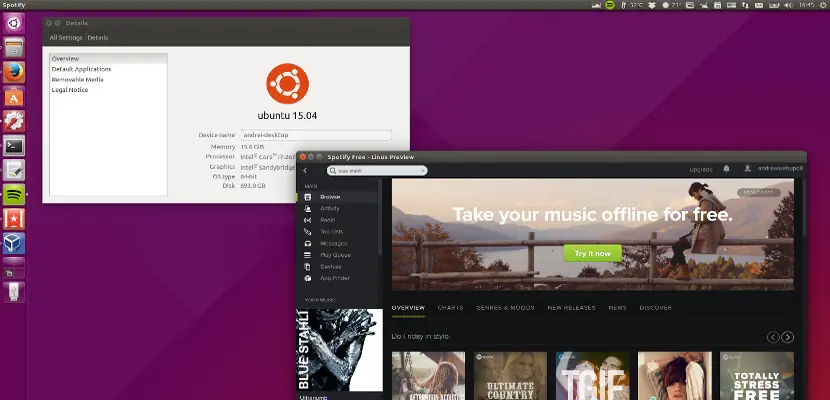Open Ubuntu Software Center launcher icon
Image resolution: width=830 pixels, height=400 pixels.
(14, 97)
